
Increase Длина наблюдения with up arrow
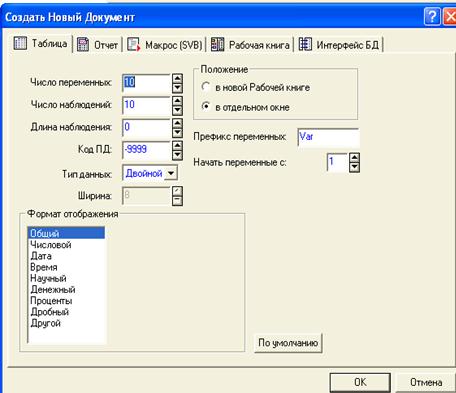[177, 123]
